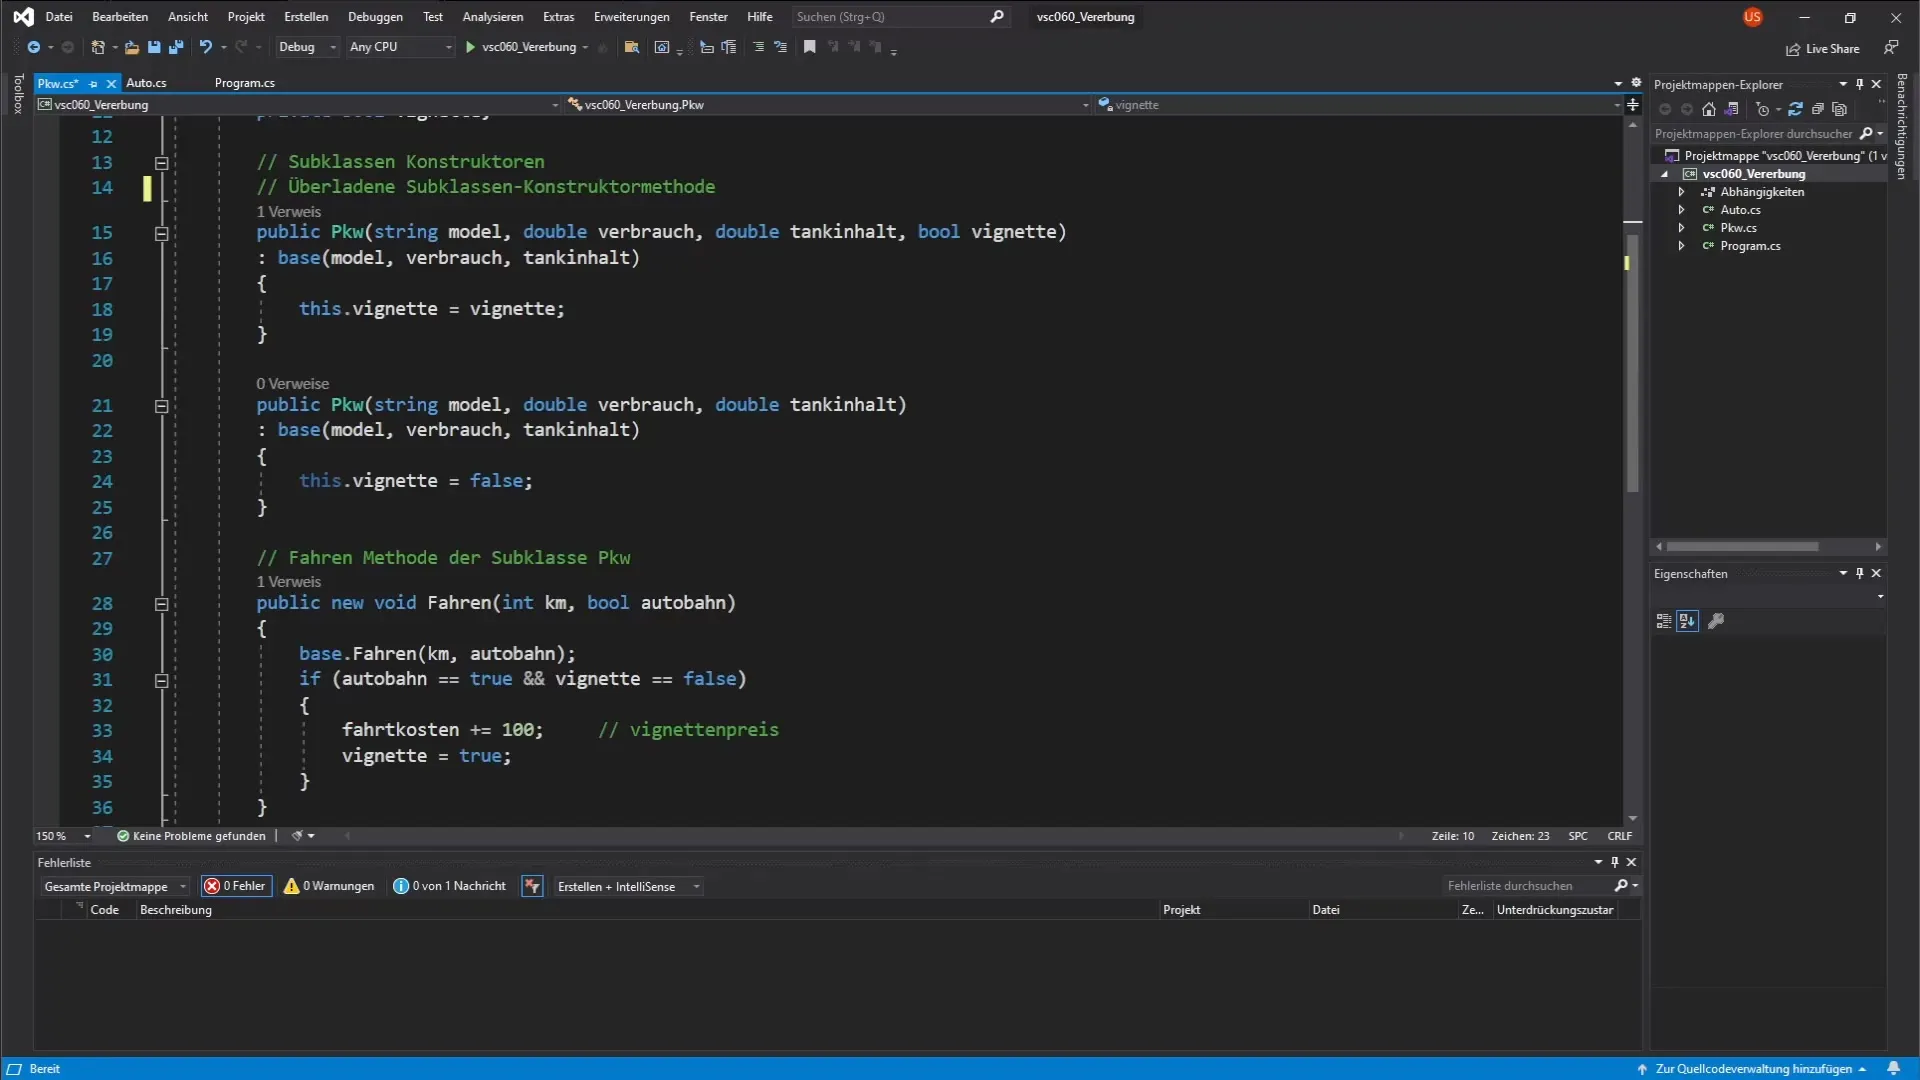Click the comment out selected lines icon
Viewport: 1920px width, 1080px height.
tap(758, 47)
